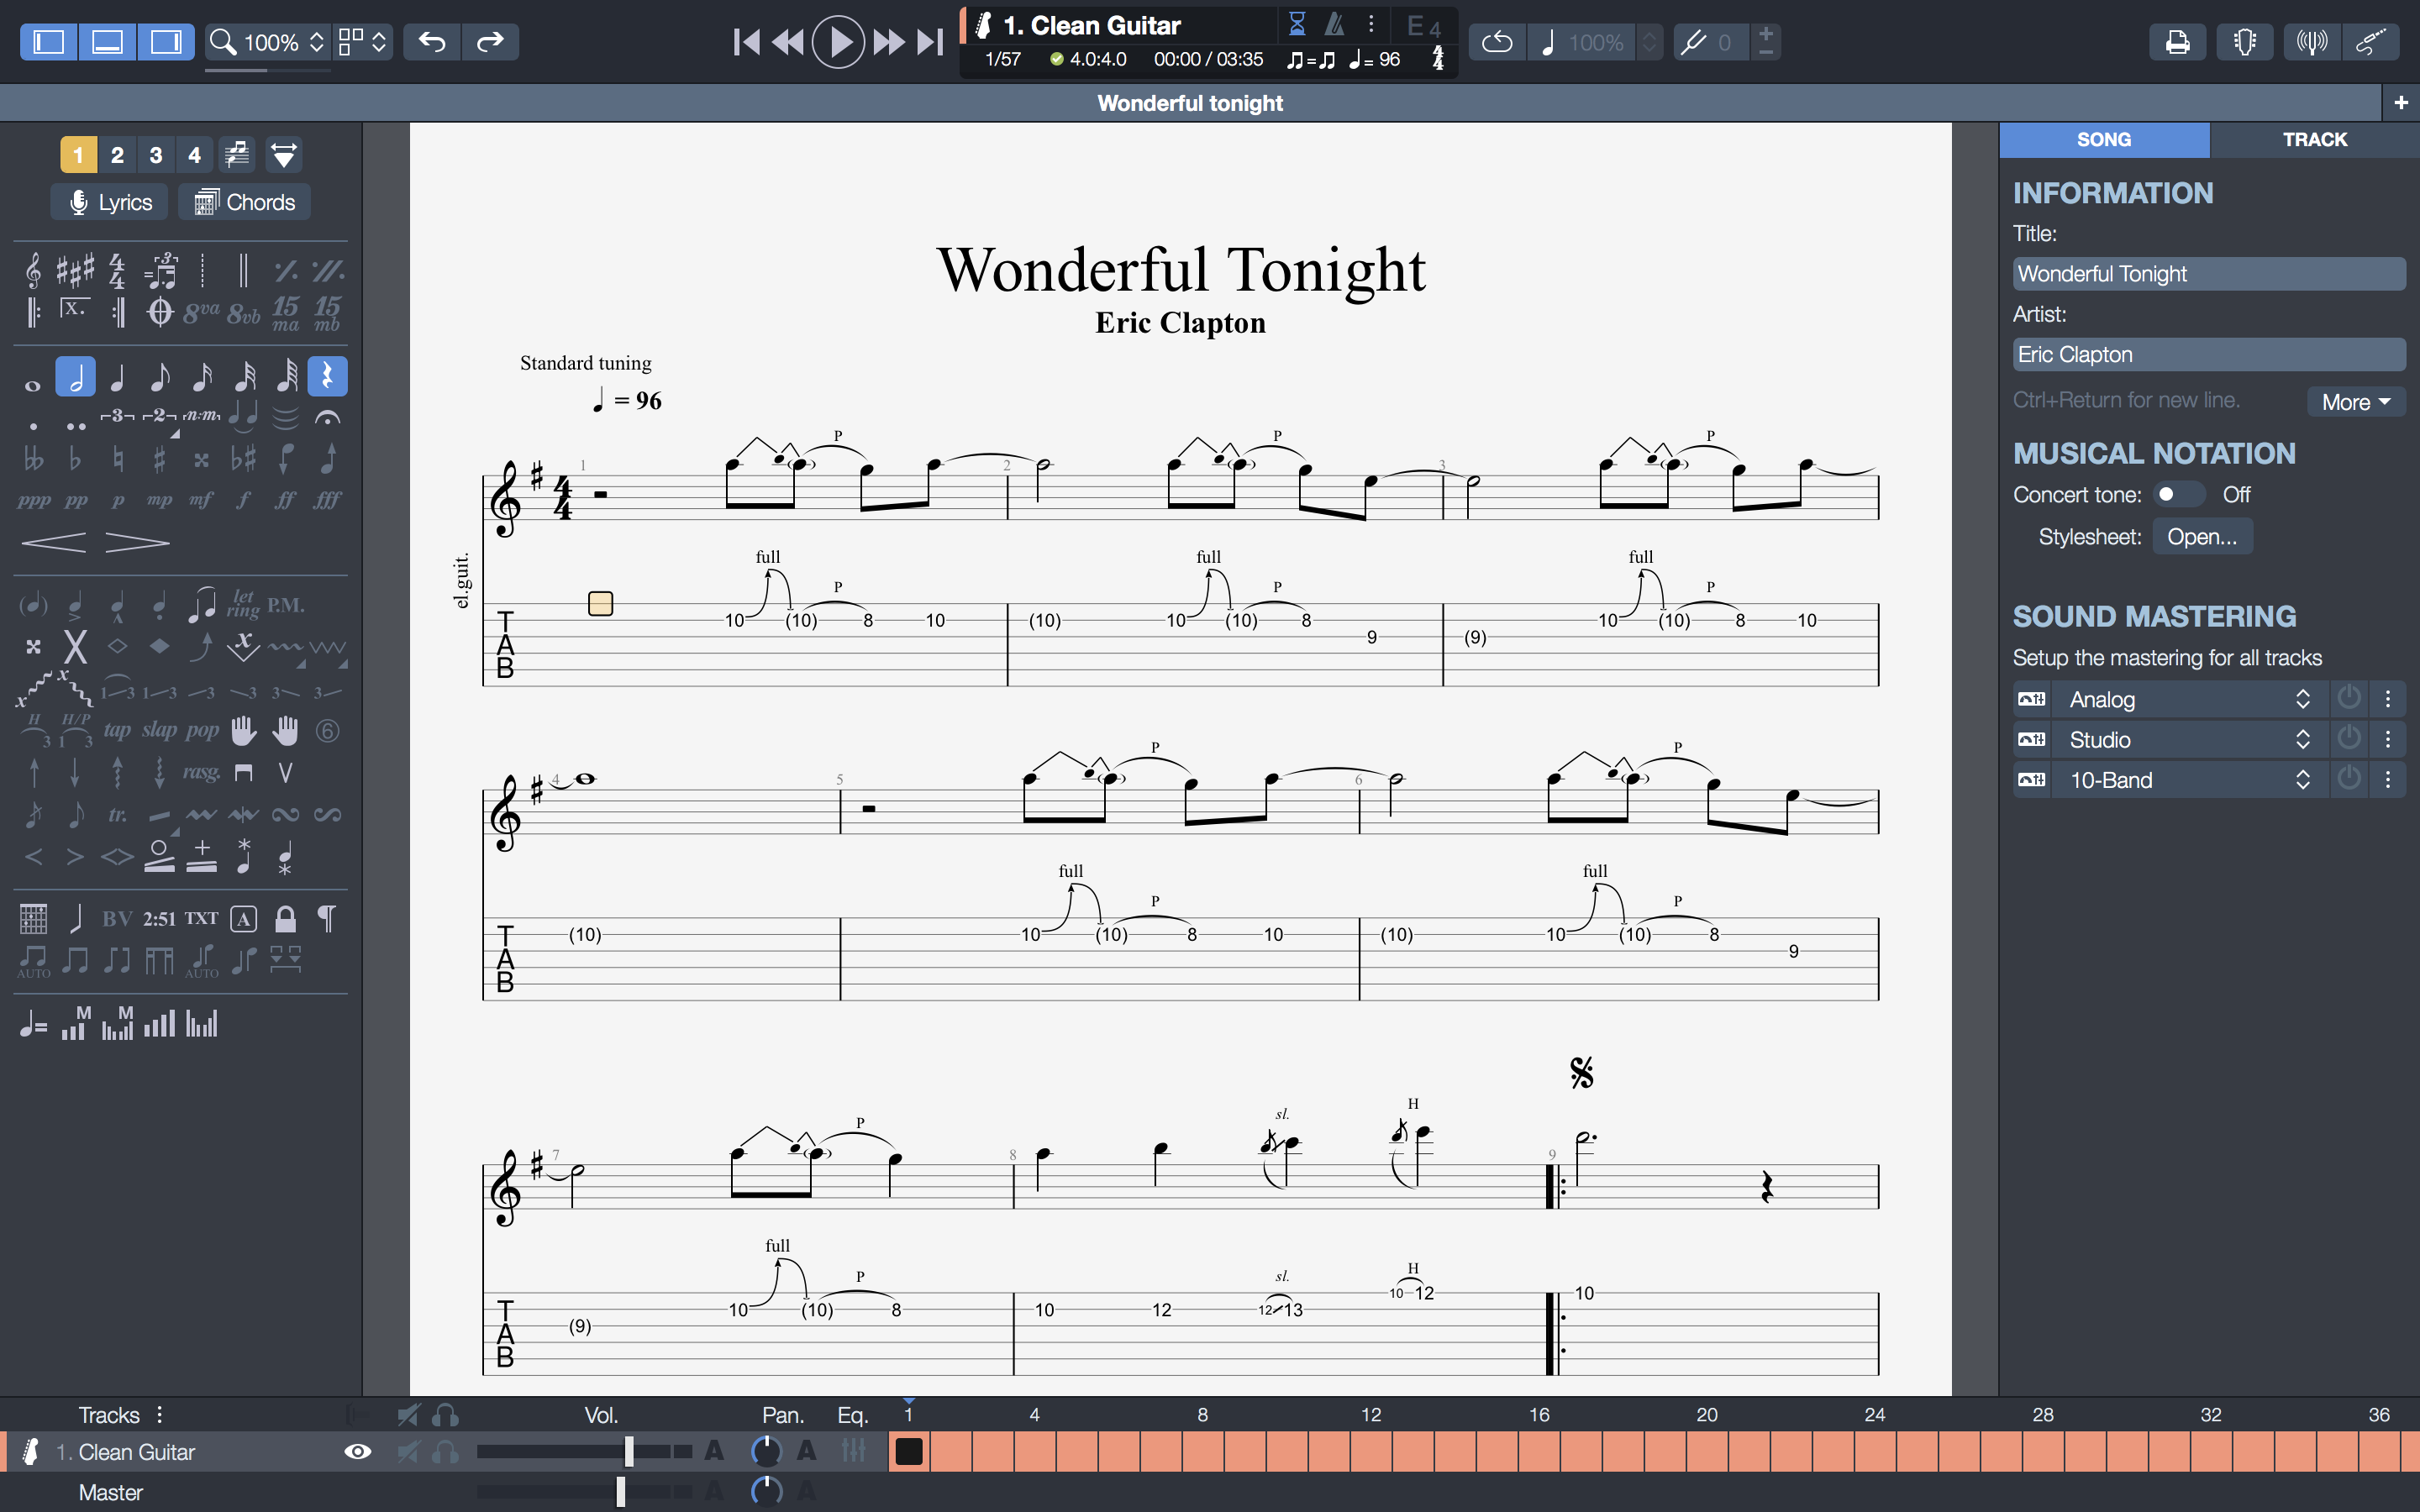This screenshot has height=1512, width=2420.
Task: Open the Tracks options menu
Action: click(160, 1414)
